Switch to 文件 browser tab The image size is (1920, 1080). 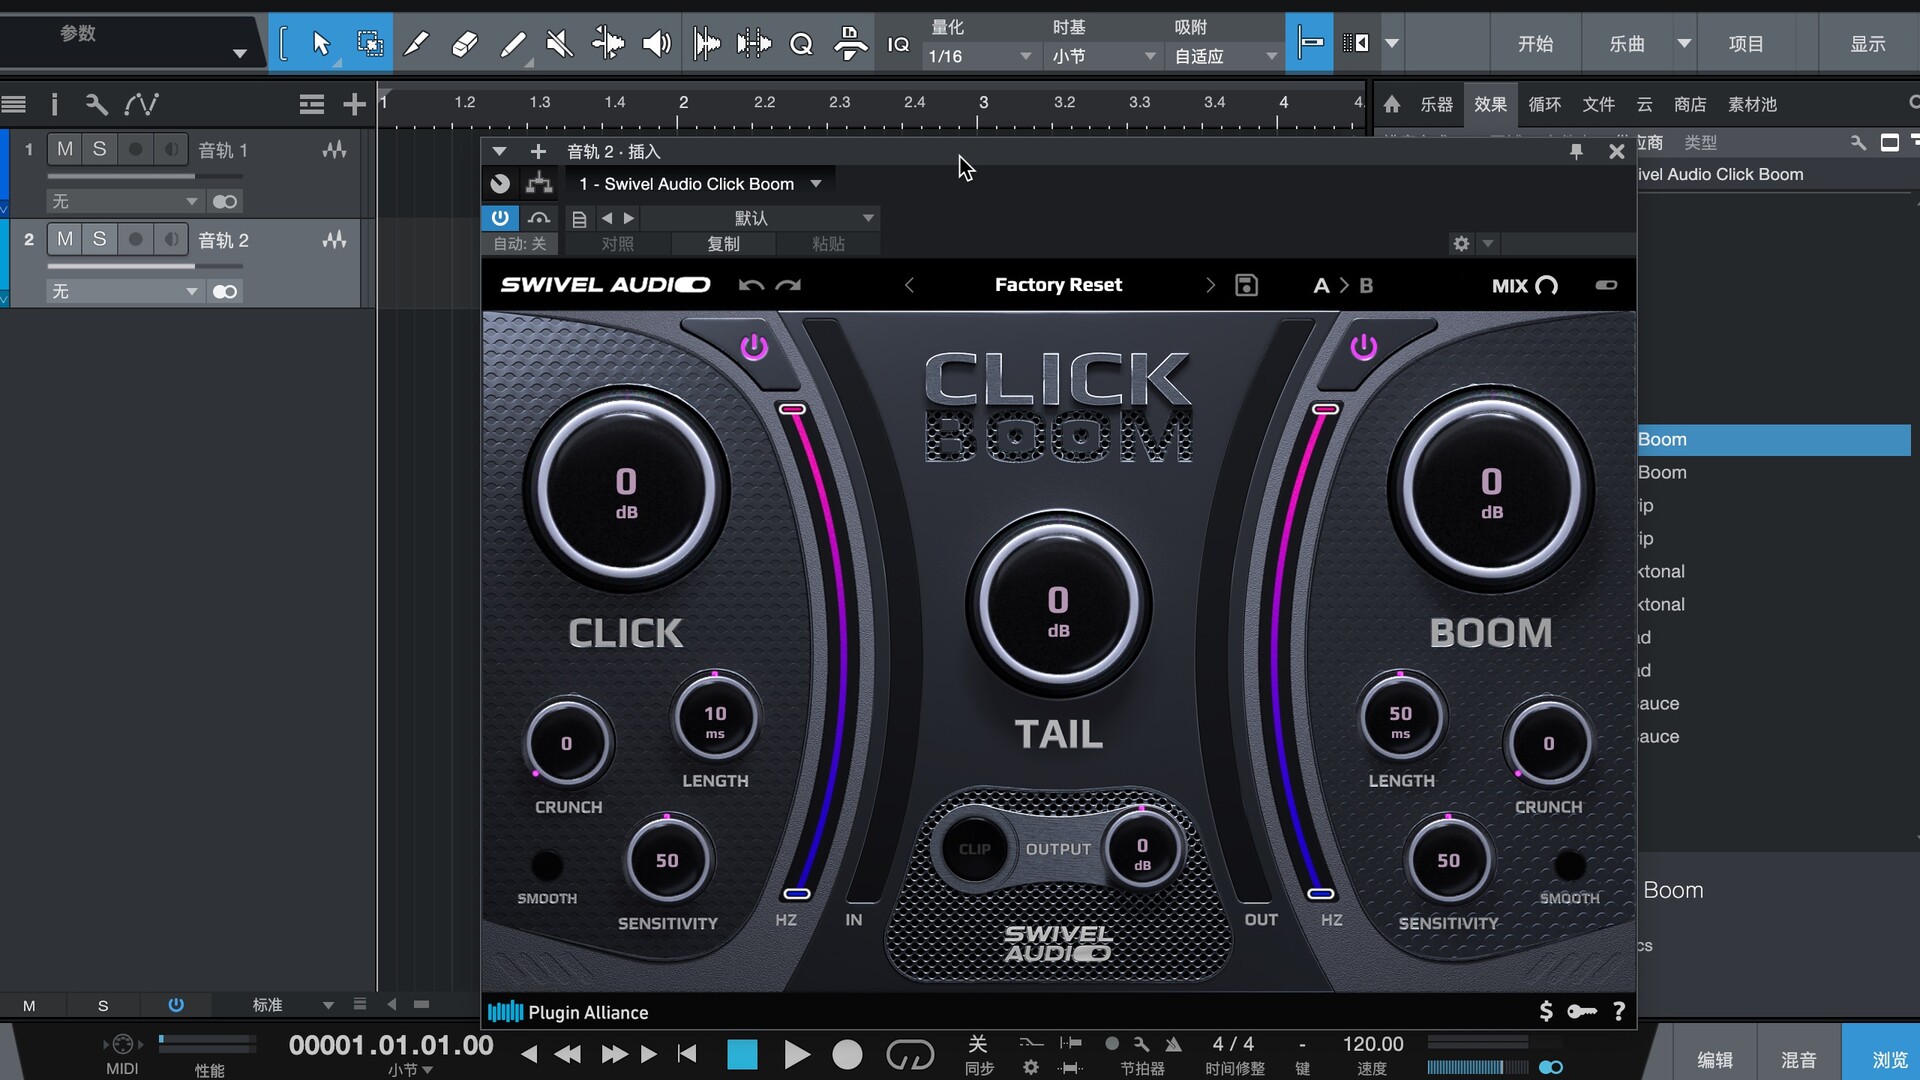1598,104
